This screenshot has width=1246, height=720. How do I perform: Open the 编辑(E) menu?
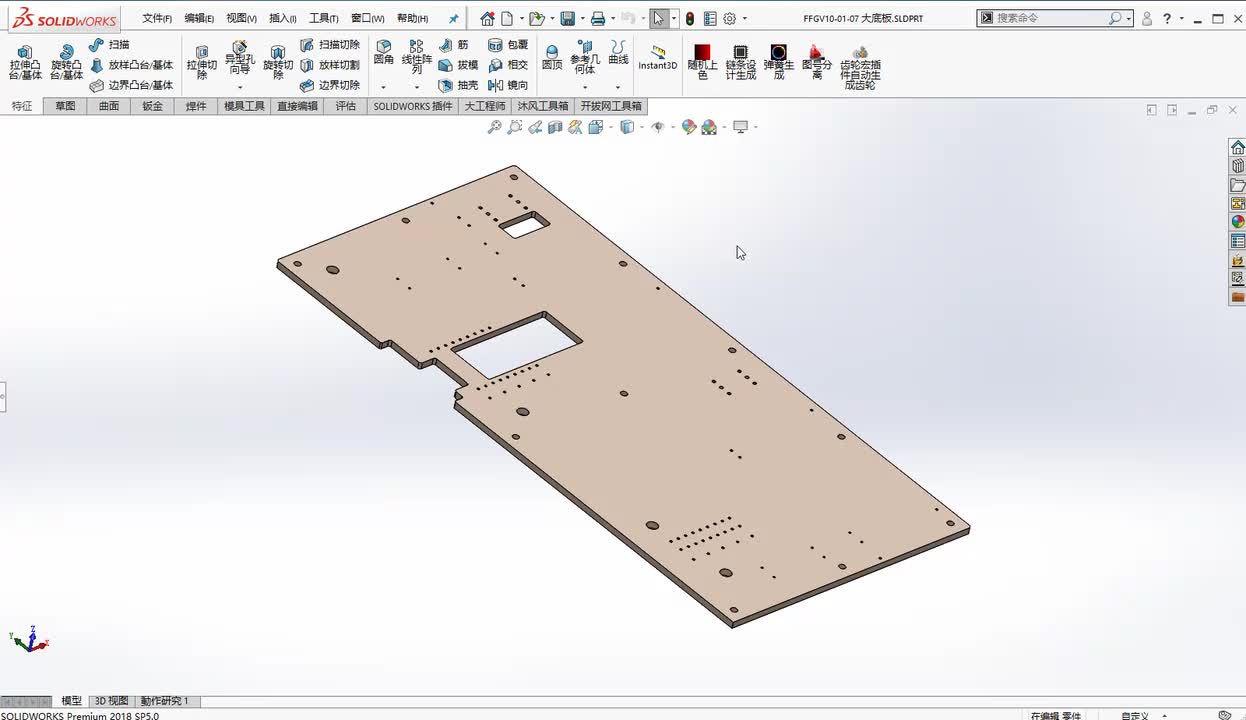click(199, 18)
